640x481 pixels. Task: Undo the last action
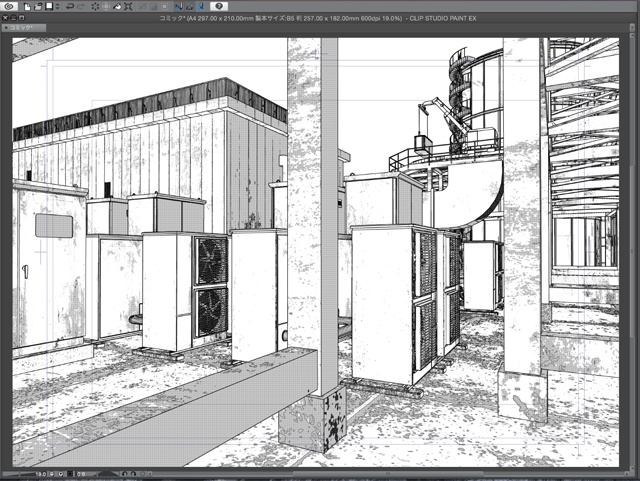click(x=70, y=7)
